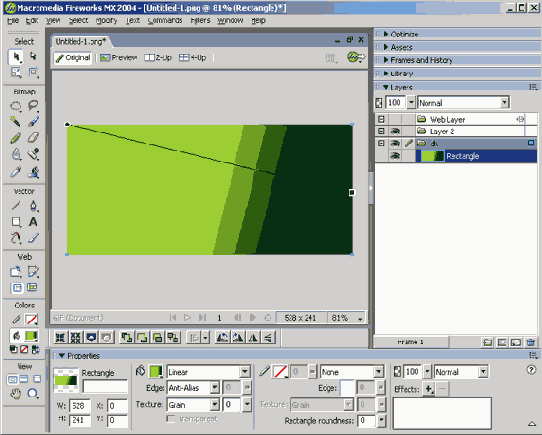Hide the Rectangle object in Layers
542x435 pixels.
(395, 156)
